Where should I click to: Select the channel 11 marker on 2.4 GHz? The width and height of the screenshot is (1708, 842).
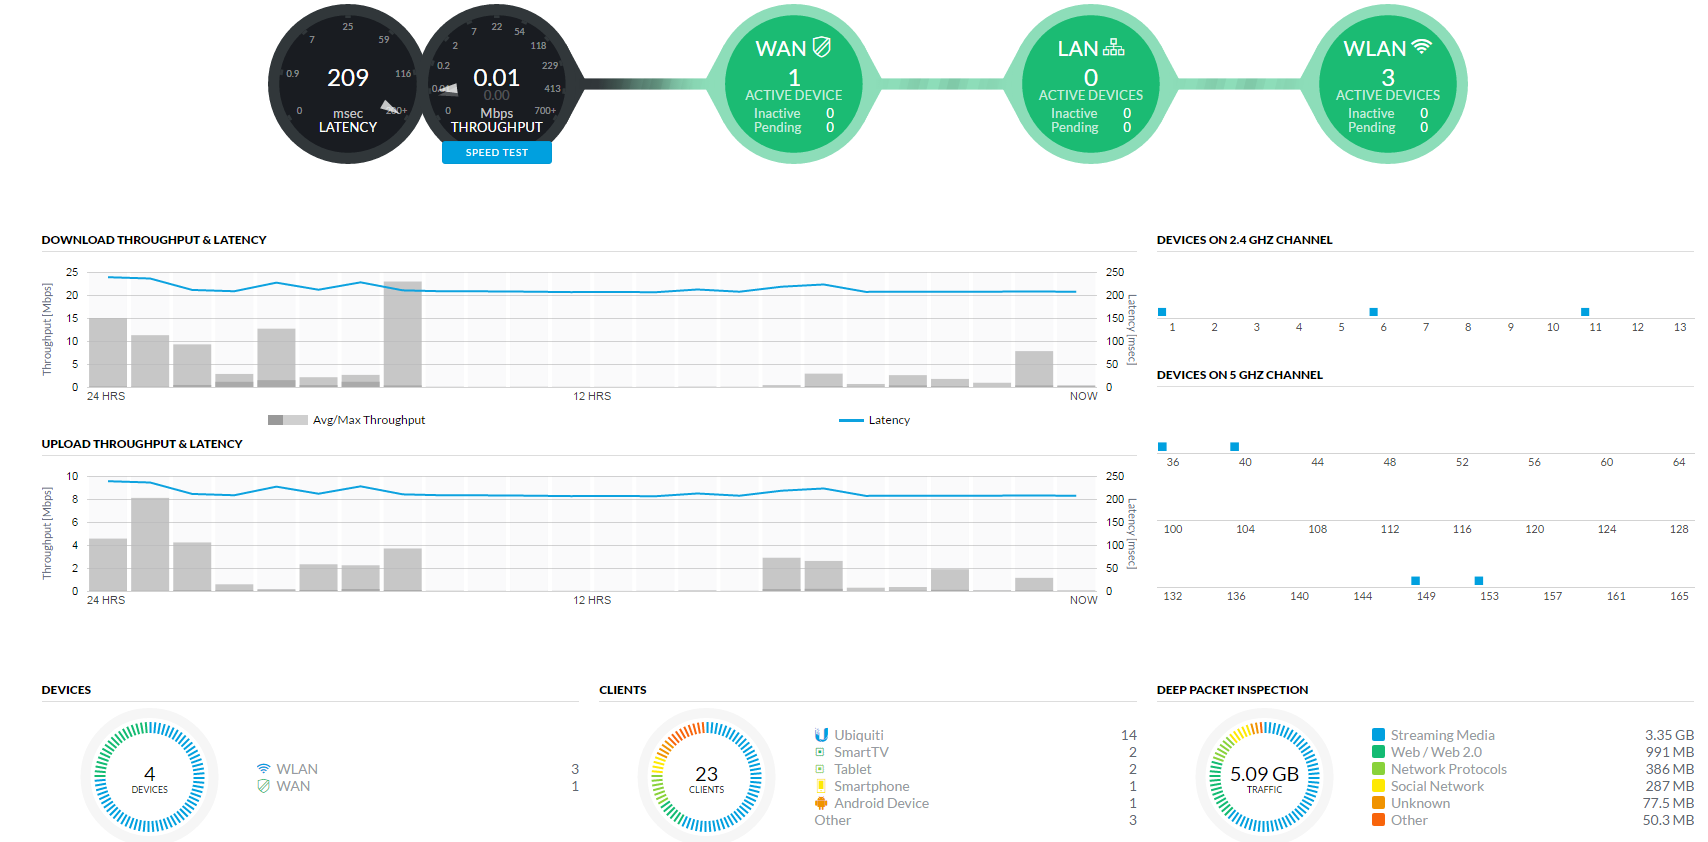tap(1585, 312)
